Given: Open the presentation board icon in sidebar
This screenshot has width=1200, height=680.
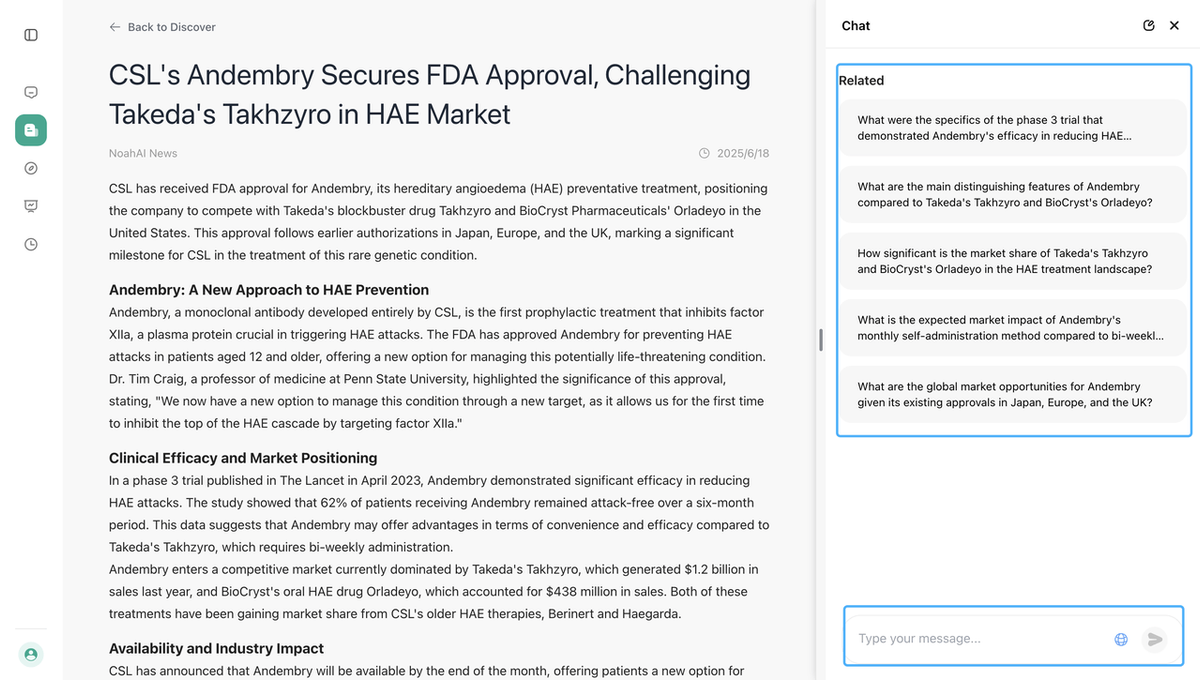Looking at the screenshot, I should point(30,206).
